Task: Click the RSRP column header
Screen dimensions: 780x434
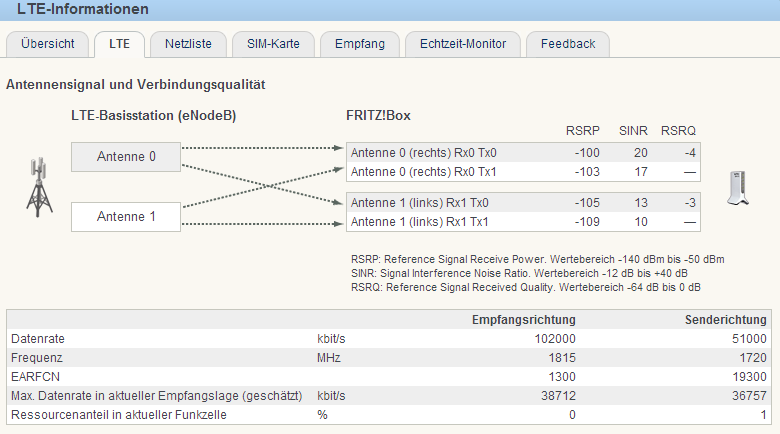Action: point(583,131)
